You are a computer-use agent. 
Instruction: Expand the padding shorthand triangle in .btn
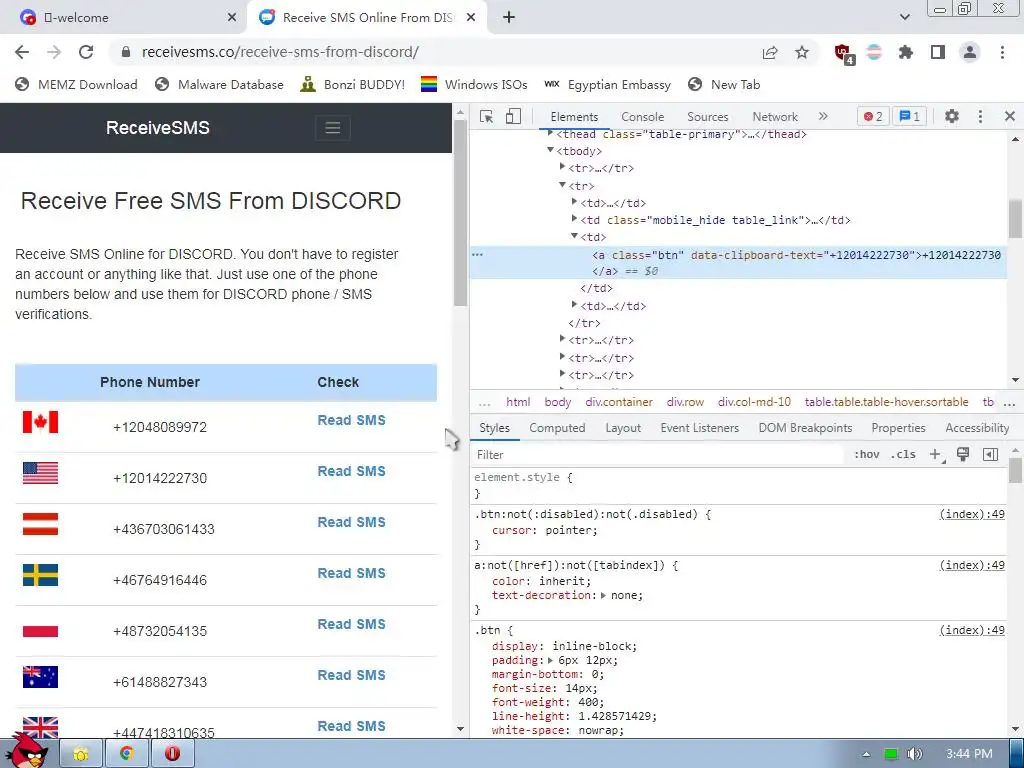(551, 660)
